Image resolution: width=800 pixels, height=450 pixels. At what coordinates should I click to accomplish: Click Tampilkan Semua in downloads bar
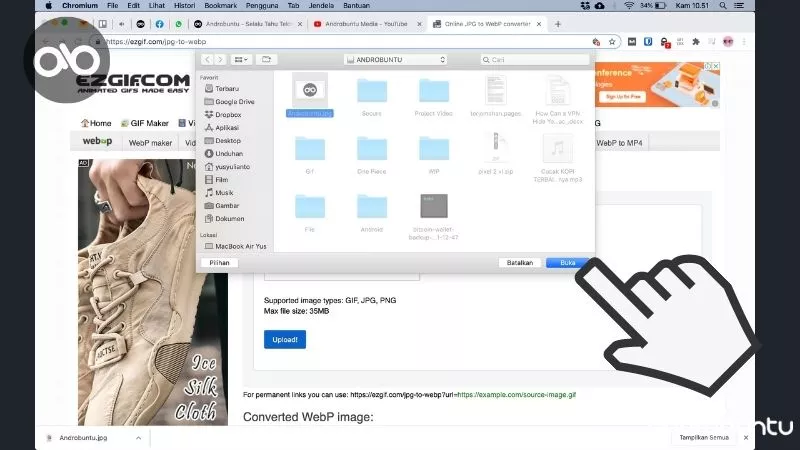[704, 438]
